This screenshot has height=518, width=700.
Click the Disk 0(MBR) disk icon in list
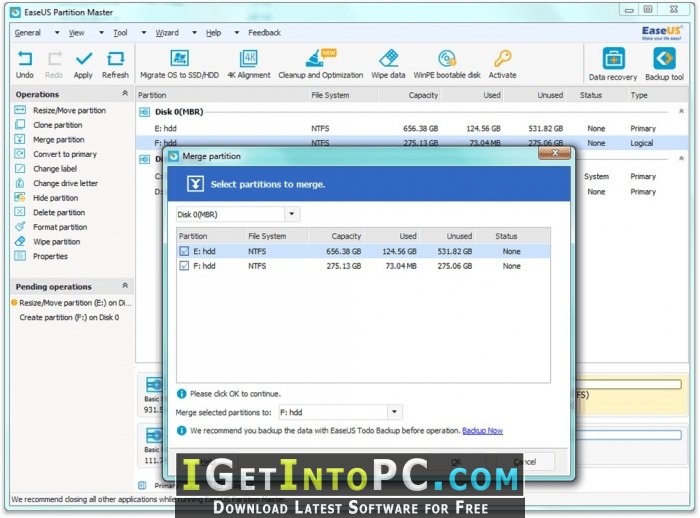tap(145, 112)
